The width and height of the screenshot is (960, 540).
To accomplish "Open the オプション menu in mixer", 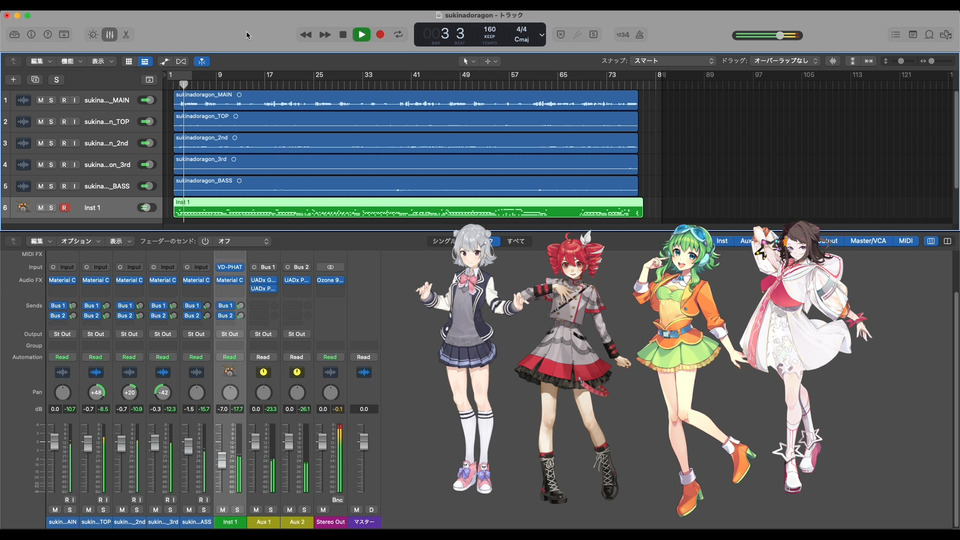I will (x=78, y=241).
